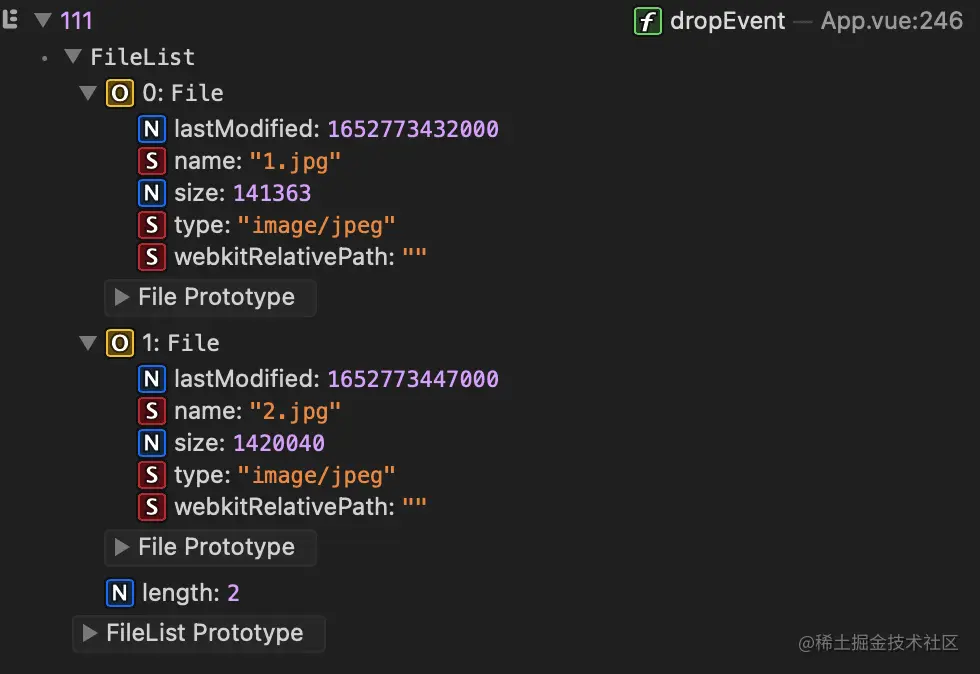Collapse the FileList disclosure triangle

click(x=73, y=58)
